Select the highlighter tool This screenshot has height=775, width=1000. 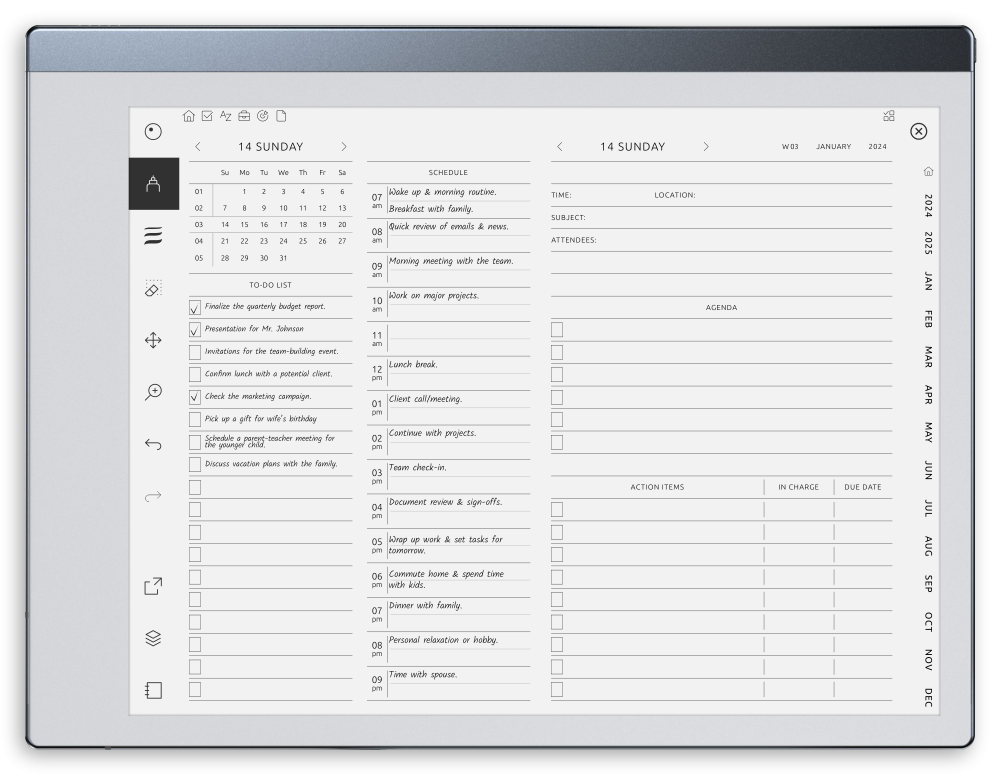pos(152,237)
